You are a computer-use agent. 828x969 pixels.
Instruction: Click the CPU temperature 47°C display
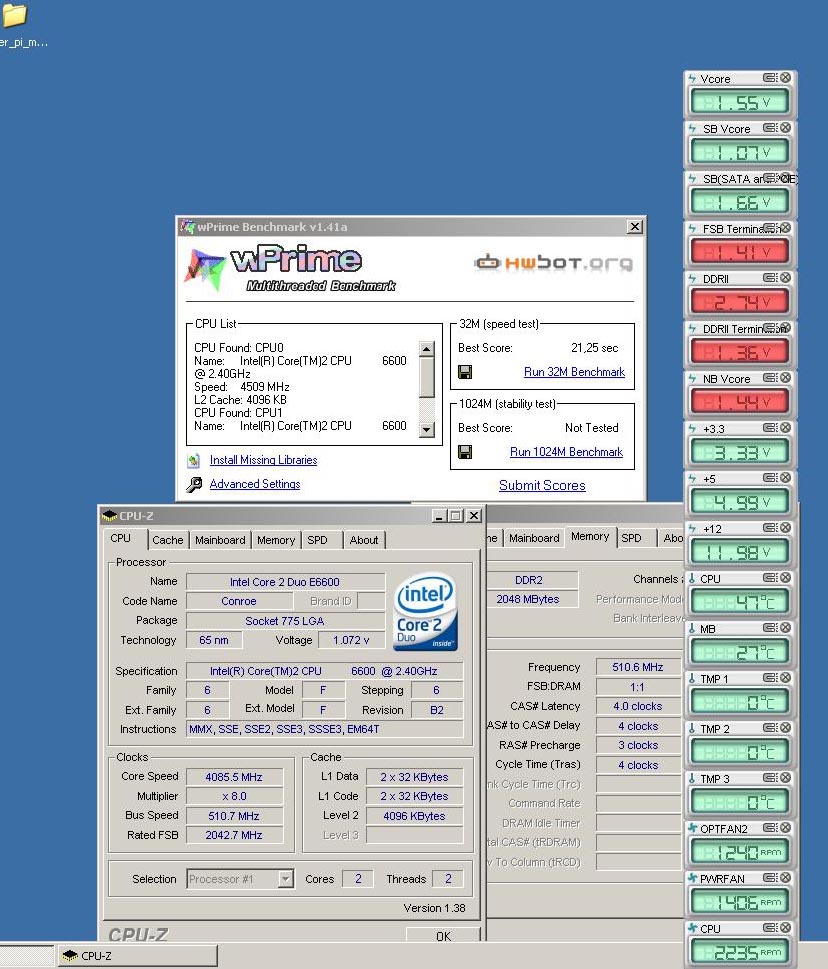coord(740,601)
